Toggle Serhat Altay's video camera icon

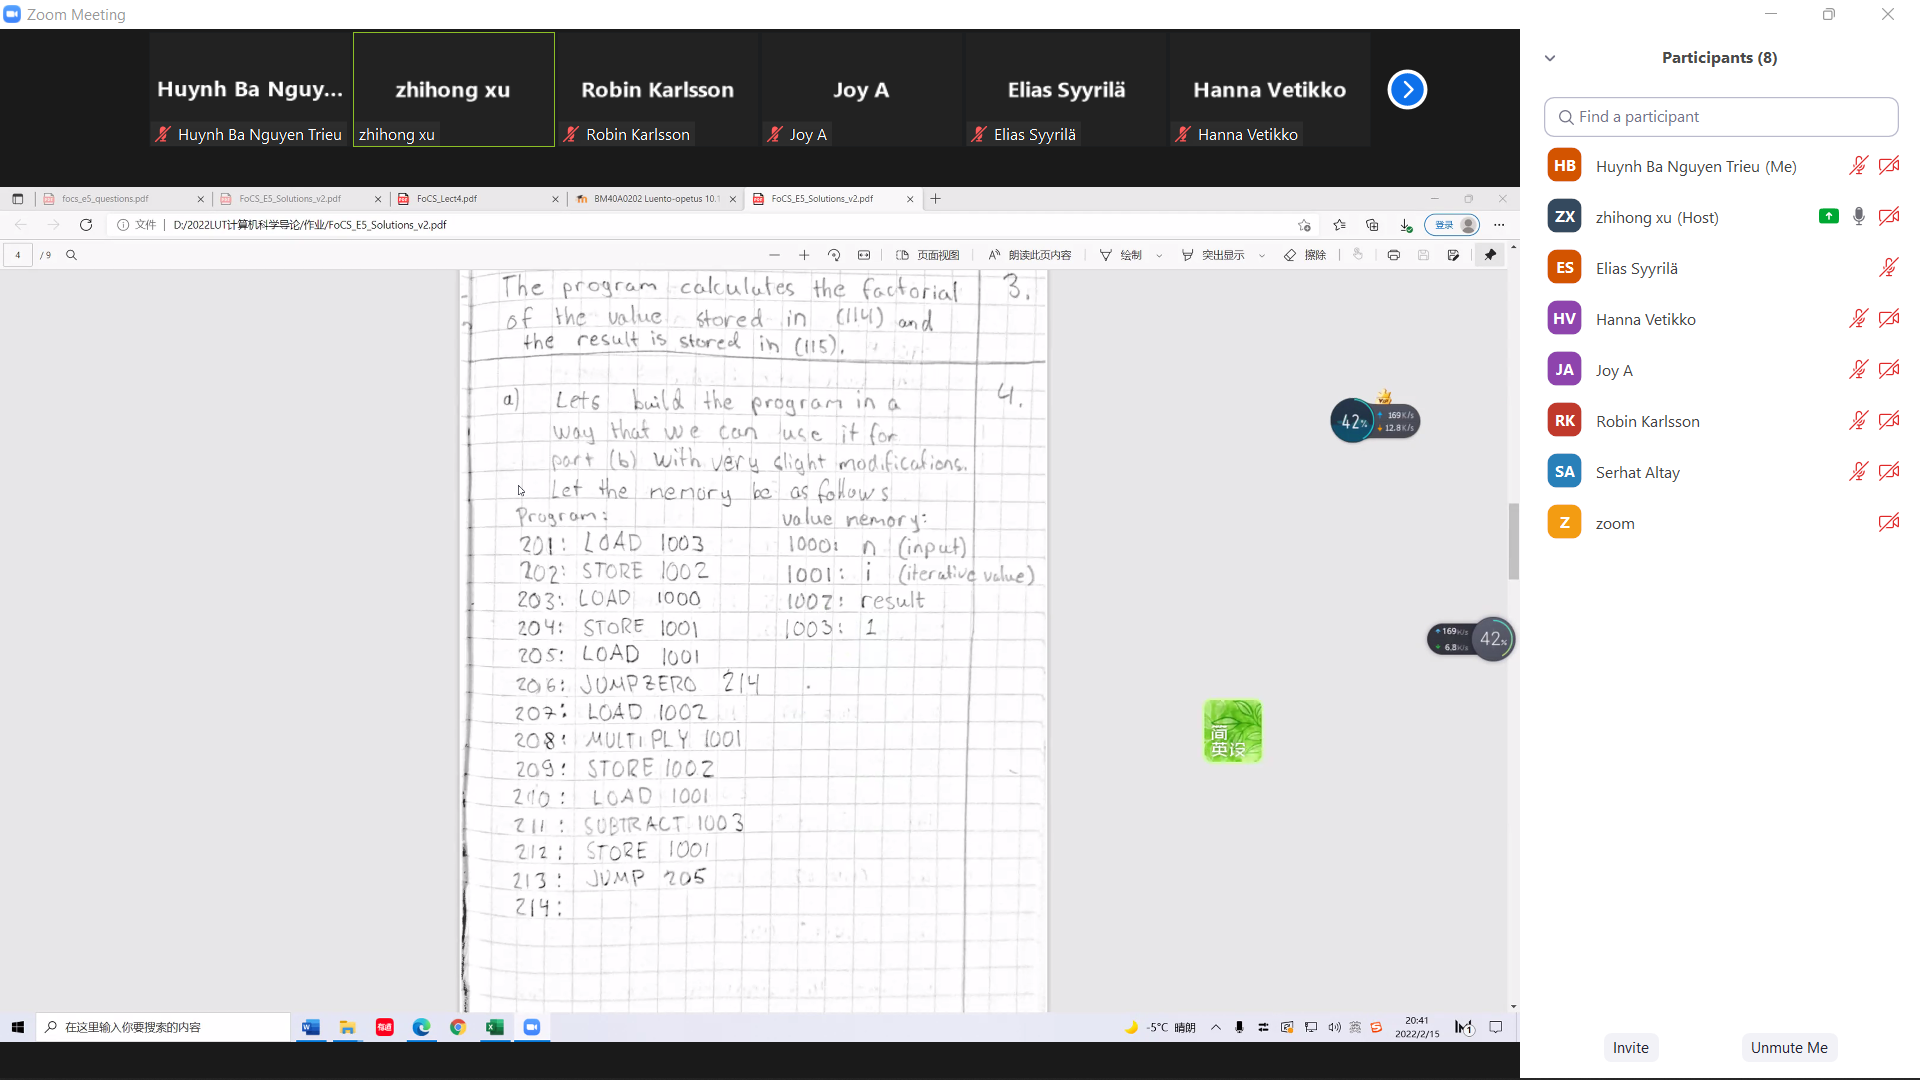[x=1888, y=472]
